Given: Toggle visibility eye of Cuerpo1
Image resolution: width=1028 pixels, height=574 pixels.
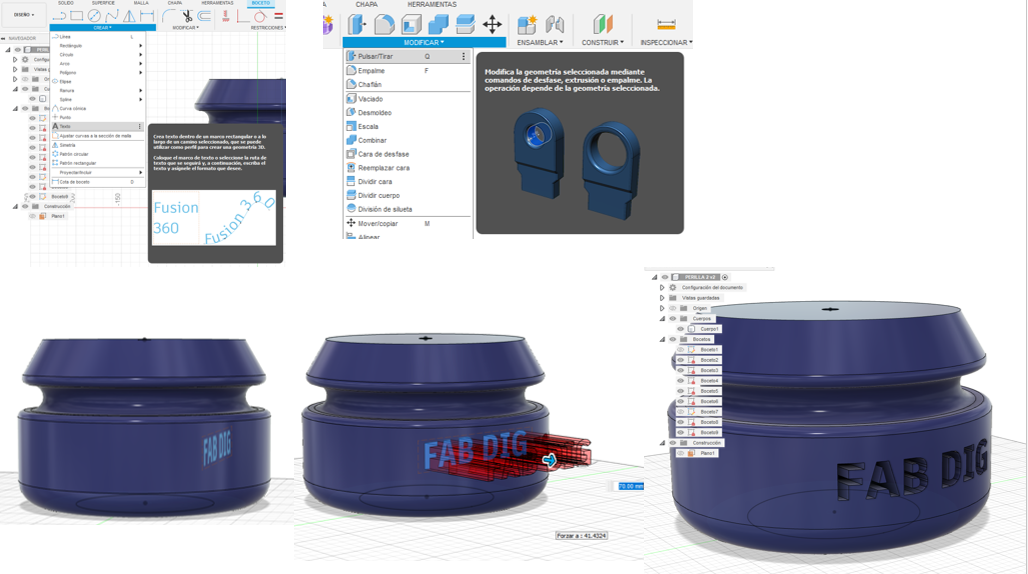Looking at the screenshot, I should (x=681, y=329).
